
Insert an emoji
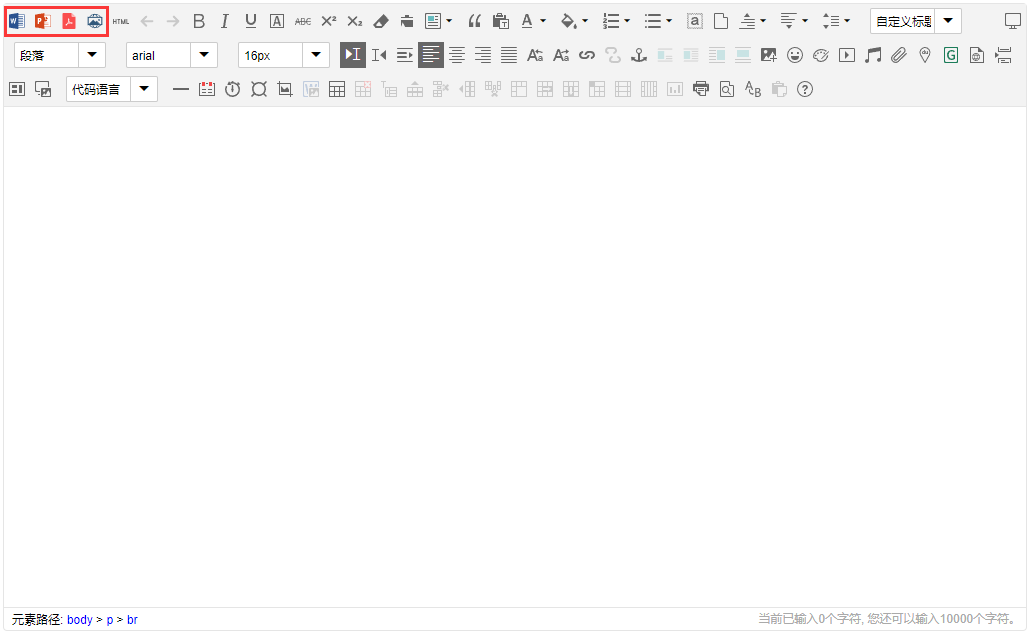[x=795, y=55]
